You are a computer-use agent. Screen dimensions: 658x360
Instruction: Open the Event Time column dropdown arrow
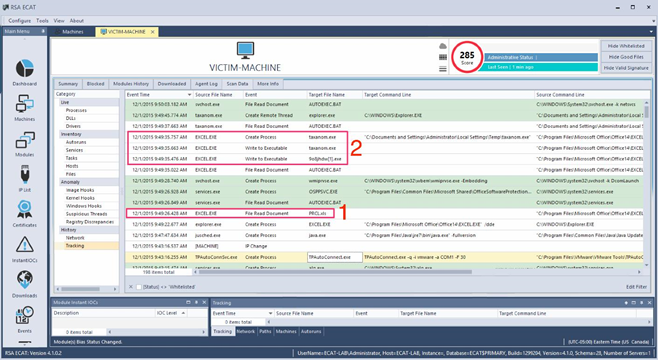tap(189, 95)
